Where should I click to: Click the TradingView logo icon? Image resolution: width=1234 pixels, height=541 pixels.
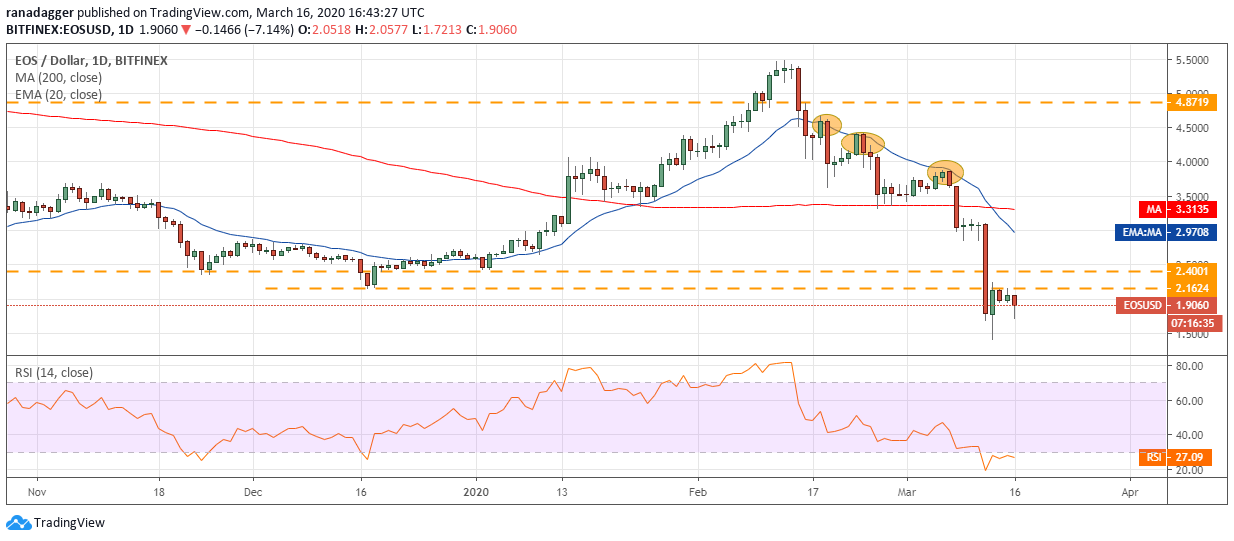17,523
